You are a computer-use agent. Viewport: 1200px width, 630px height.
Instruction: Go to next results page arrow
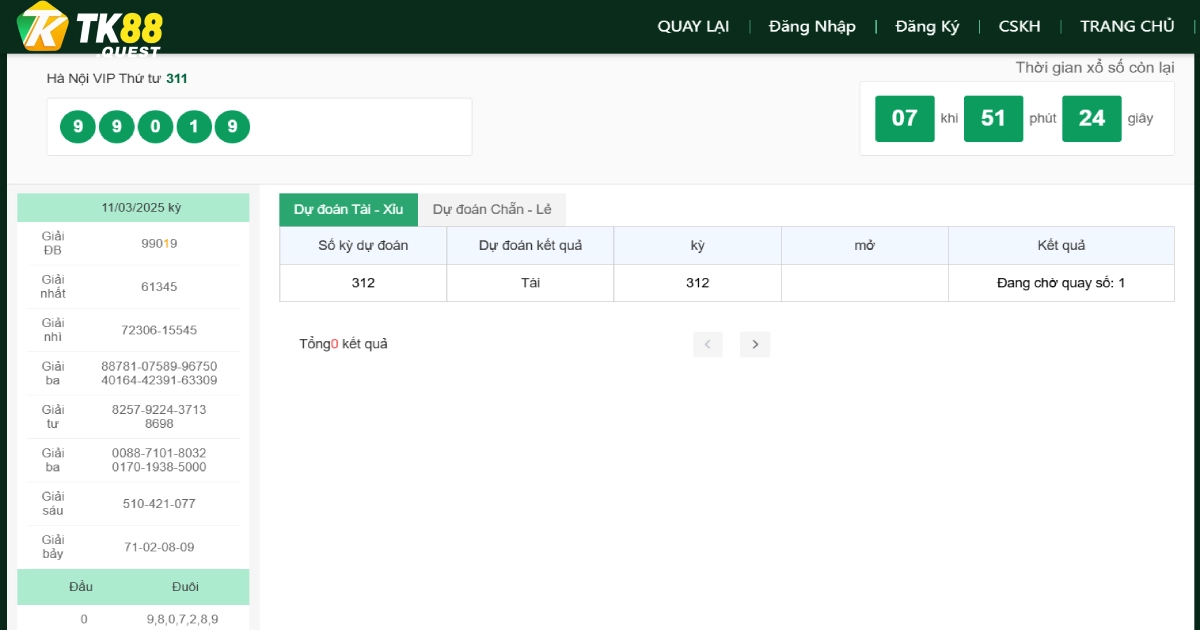[x=755, y=344]
